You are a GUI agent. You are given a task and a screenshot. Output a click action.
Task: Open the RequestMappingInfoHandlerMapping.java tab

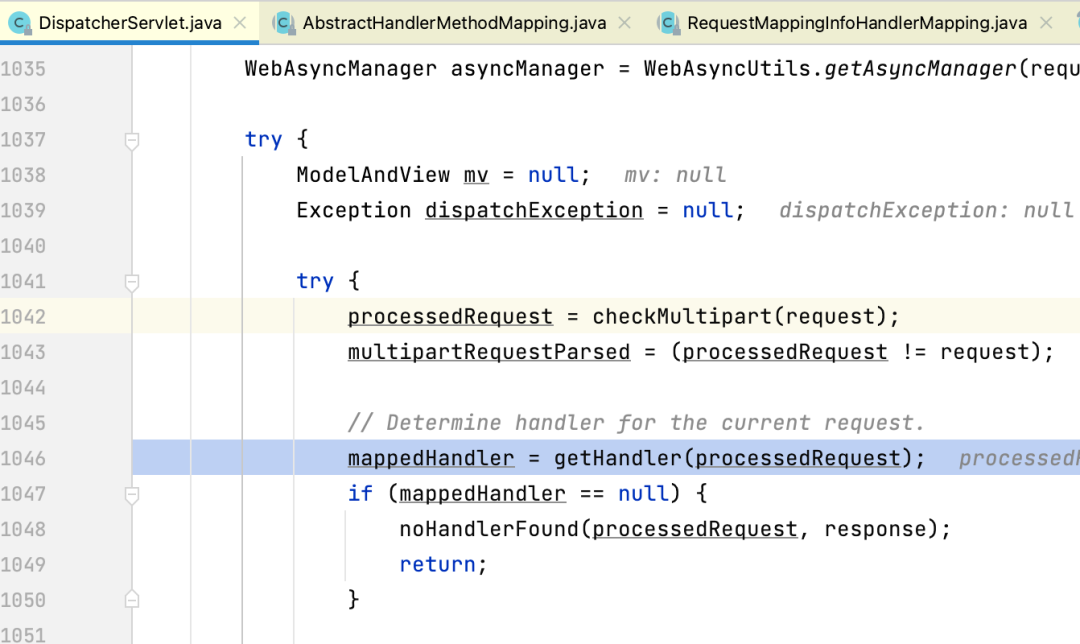coord(856,22)
